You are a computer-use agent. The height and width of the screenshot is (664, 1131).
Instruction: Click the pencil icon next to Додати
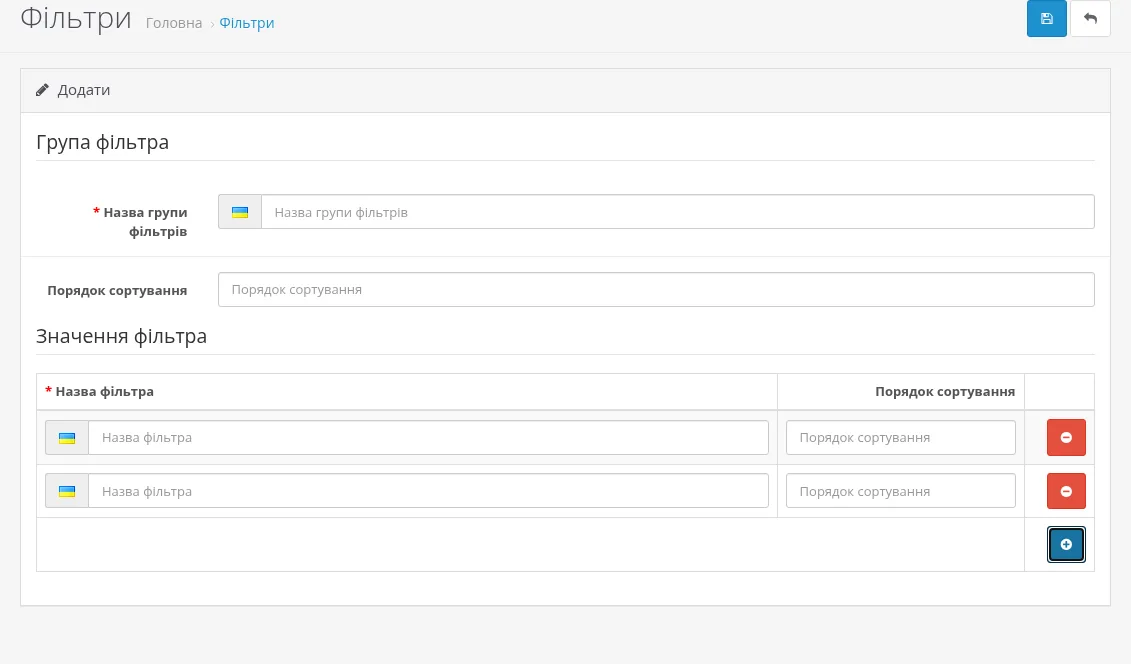(x=43, y=90)
